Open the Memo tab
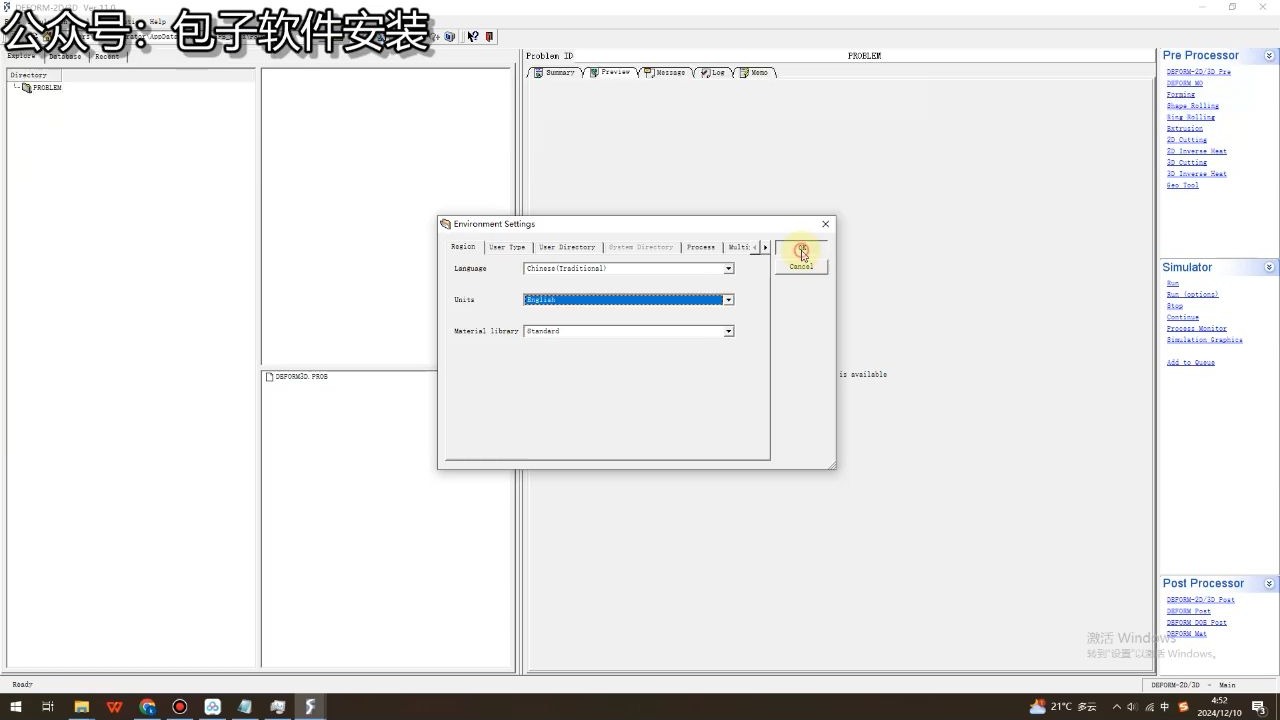1280x720 pixels. (x=755, y=72)
